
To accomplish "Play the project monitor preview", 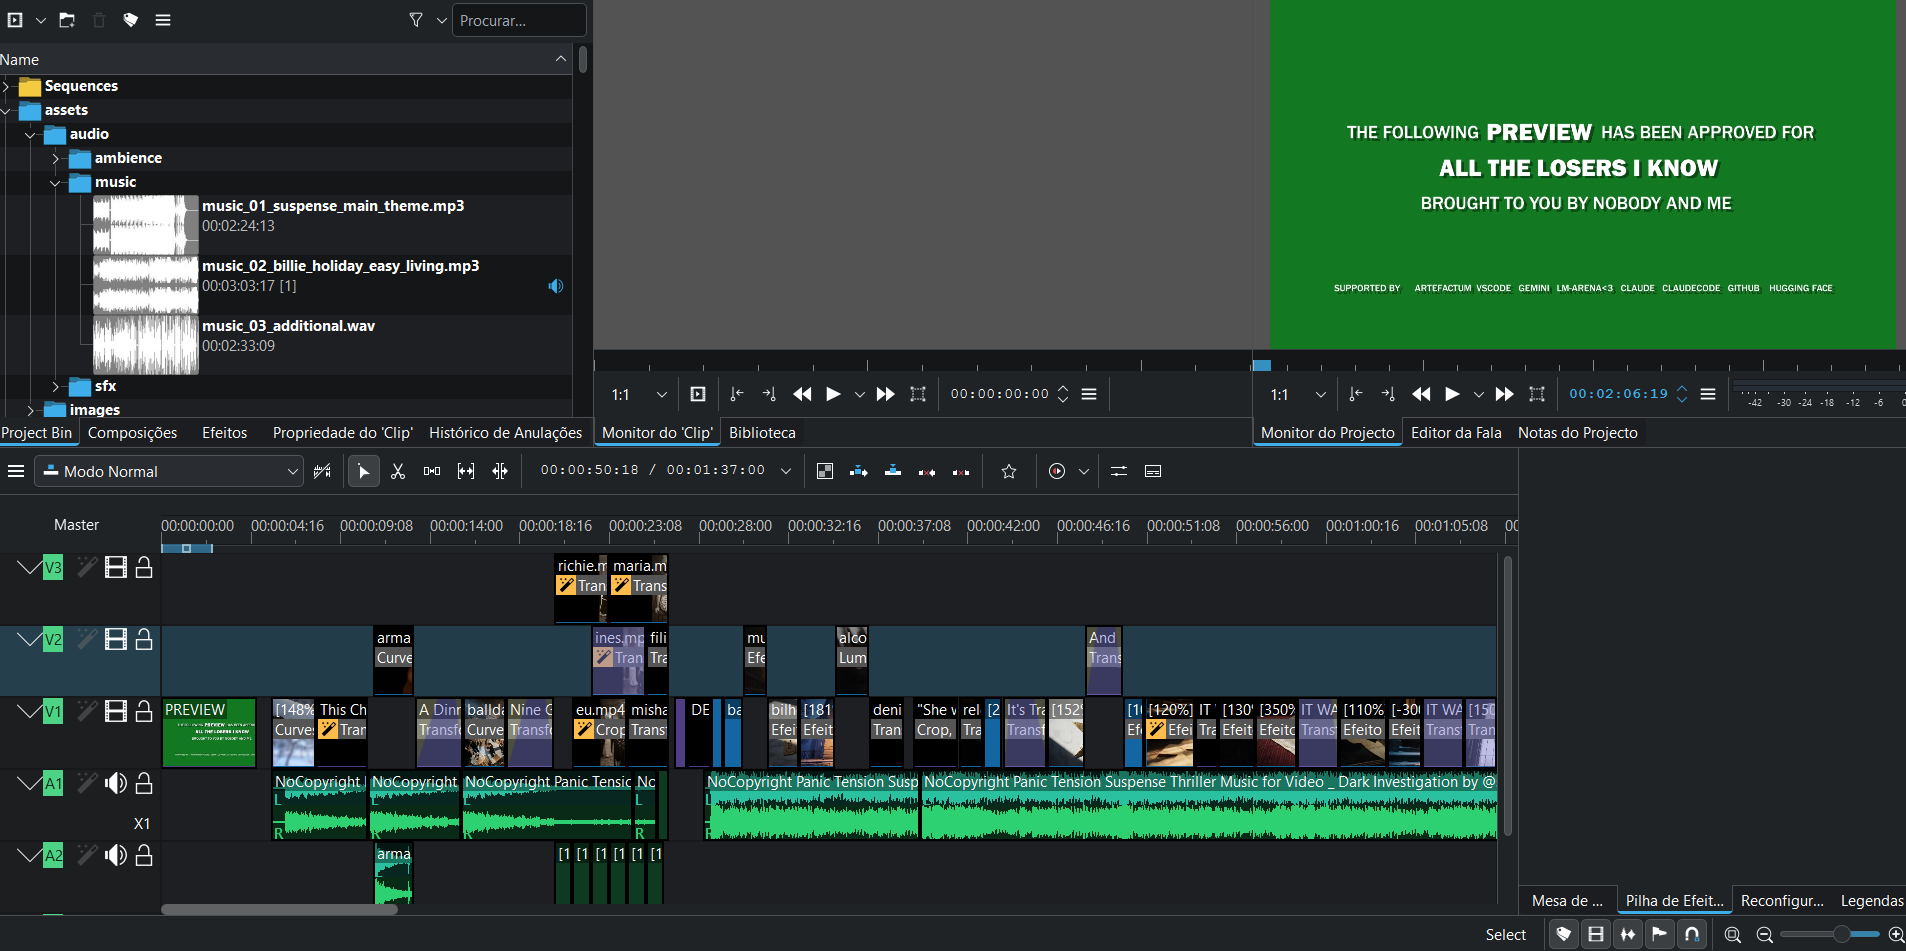I will pyautogui.click(x=1452, y=394).
